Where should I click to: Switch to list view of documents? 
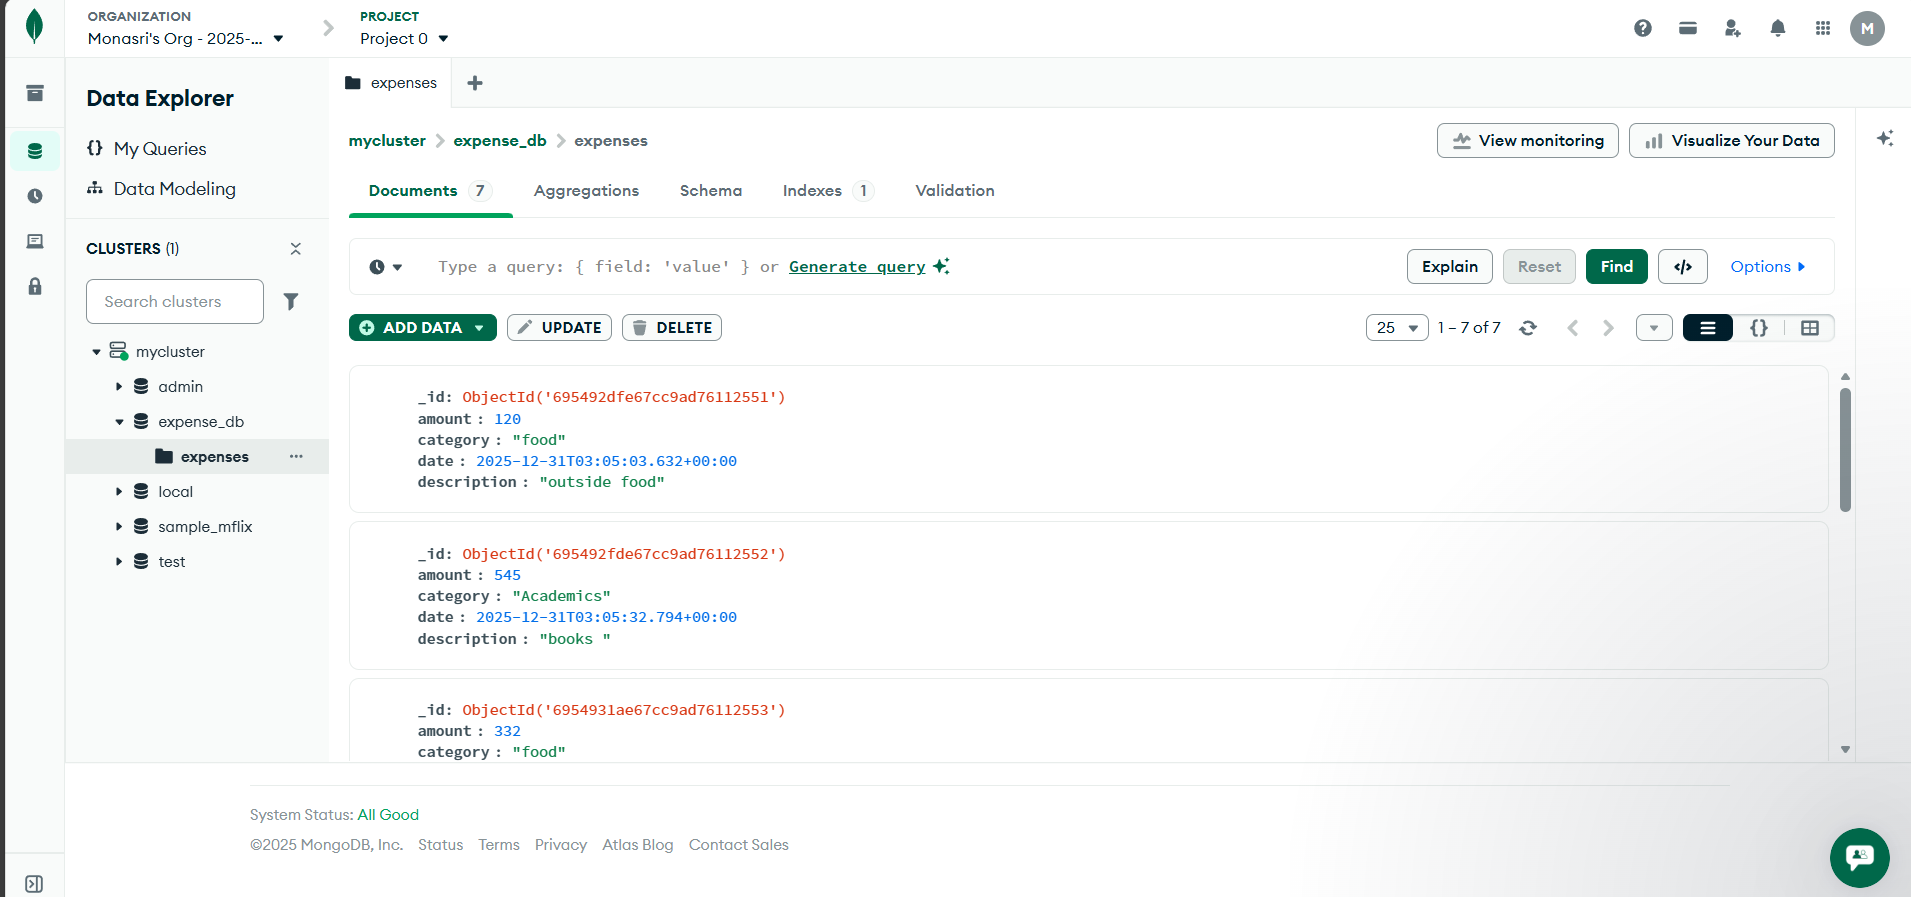[1708, 328]
